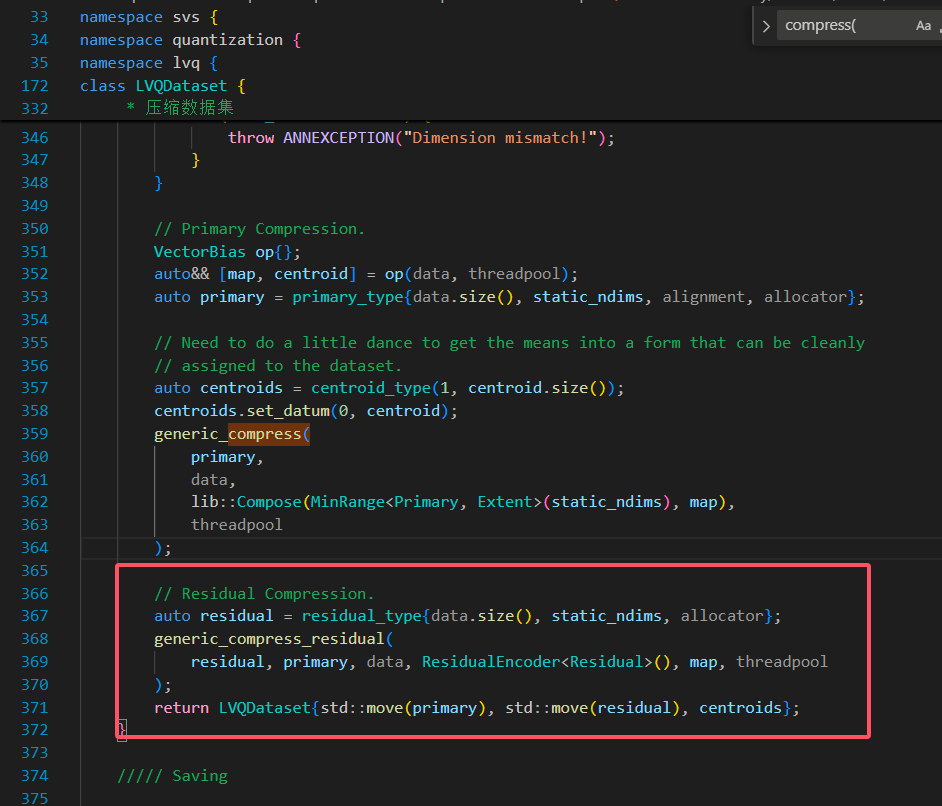The height and width of the screenshot is (806, 942).
Task: Click the sticky comment line 压缩数据集
Action: (190, 108)
